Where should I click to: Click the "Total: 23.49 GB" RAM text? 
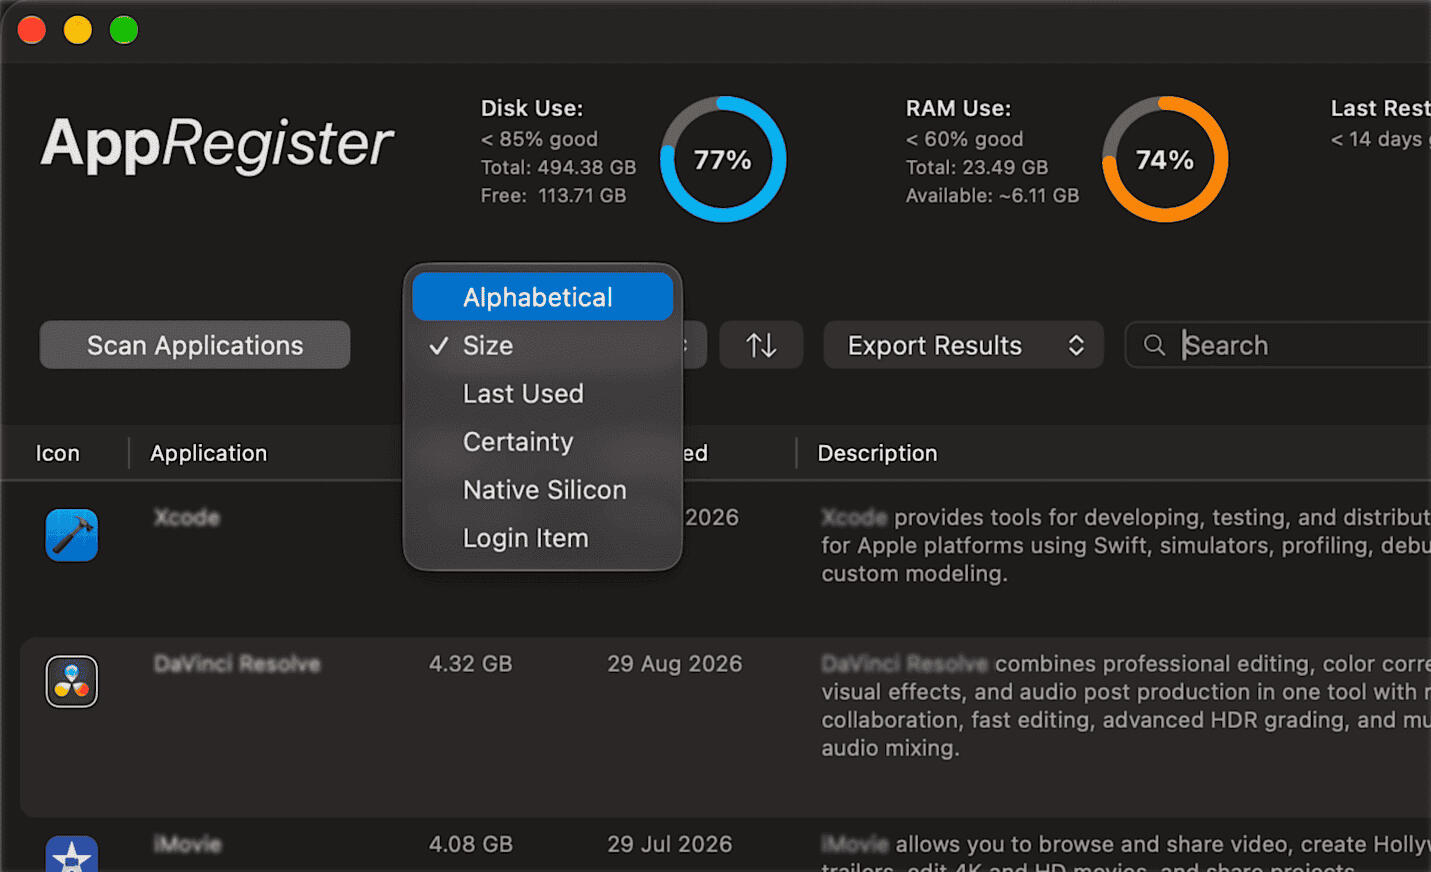pyautogui.click(x=977, y=167)
